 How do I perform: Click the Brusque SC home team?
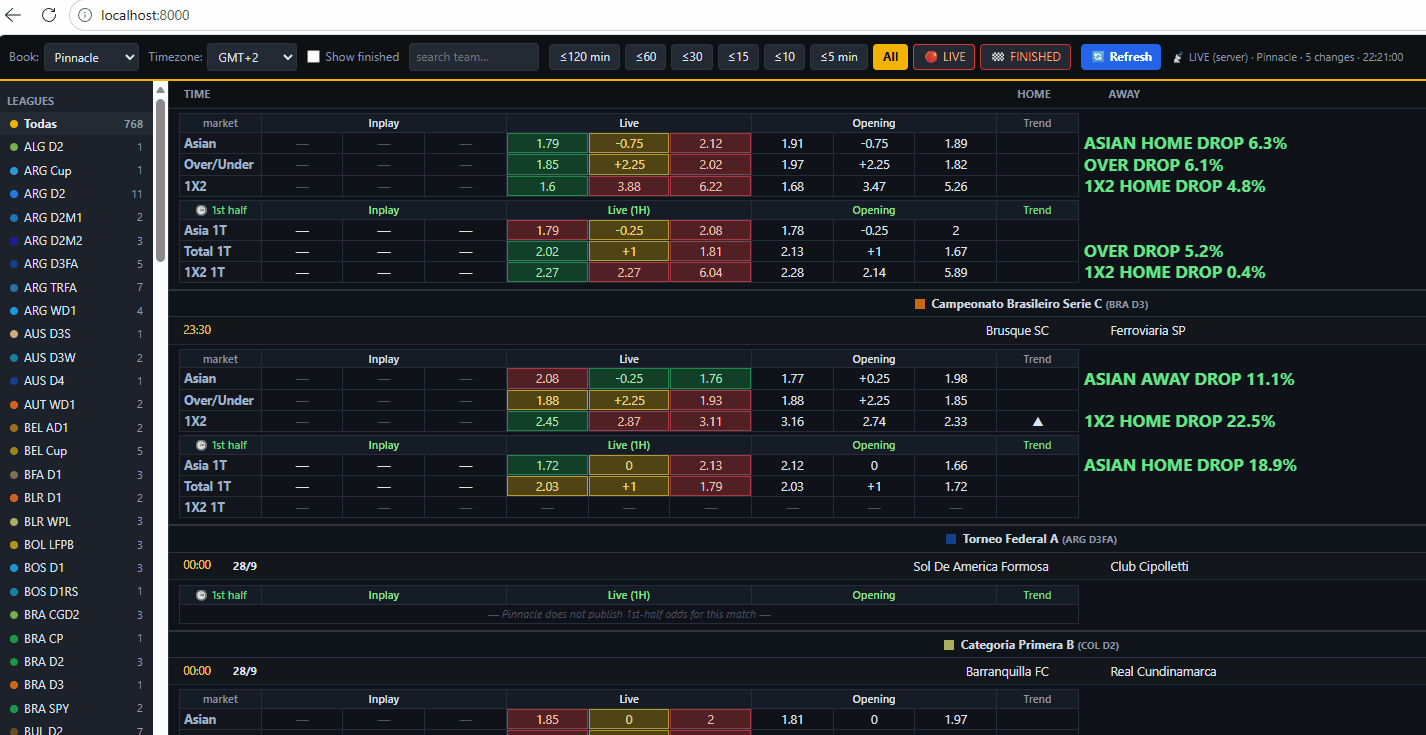[1017, 330]
